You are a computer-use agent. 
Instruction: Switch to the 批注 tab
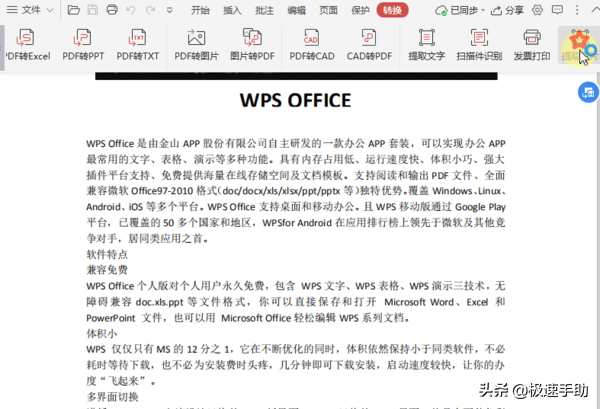click(x=264, y=10)
